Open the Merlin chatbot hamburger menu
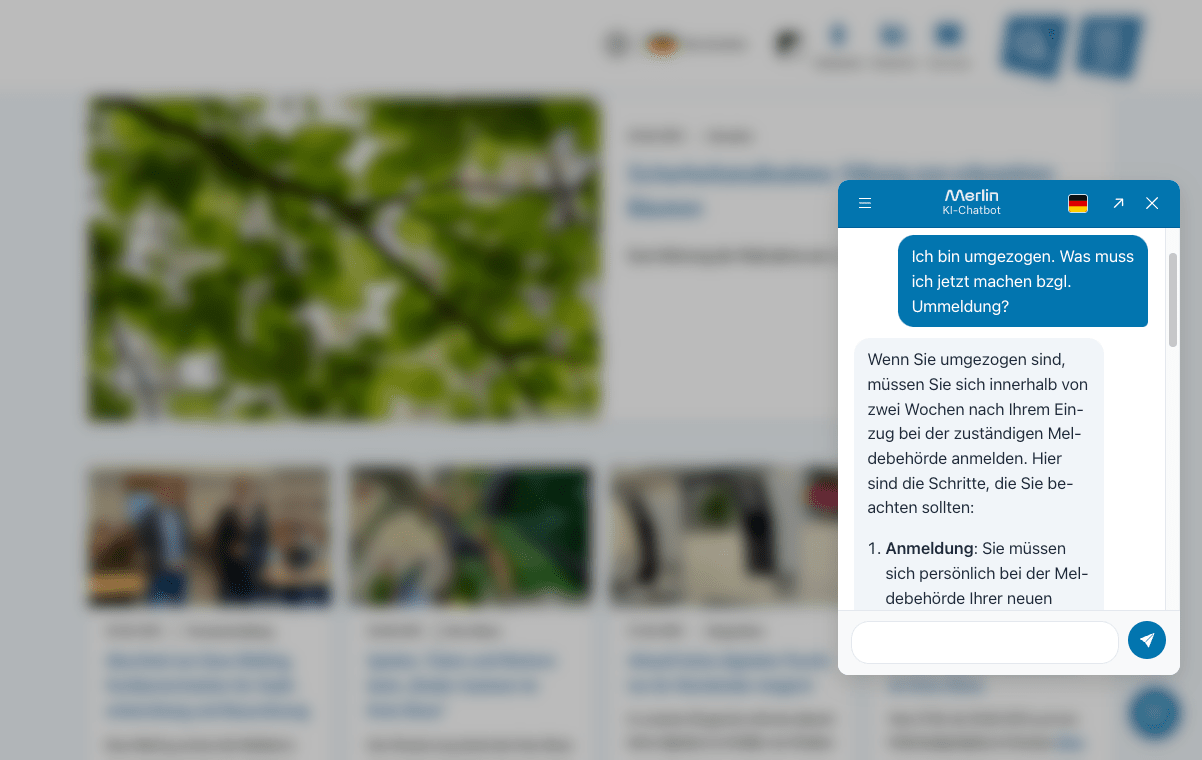1202x760 pixels. (x=865, y=203)
